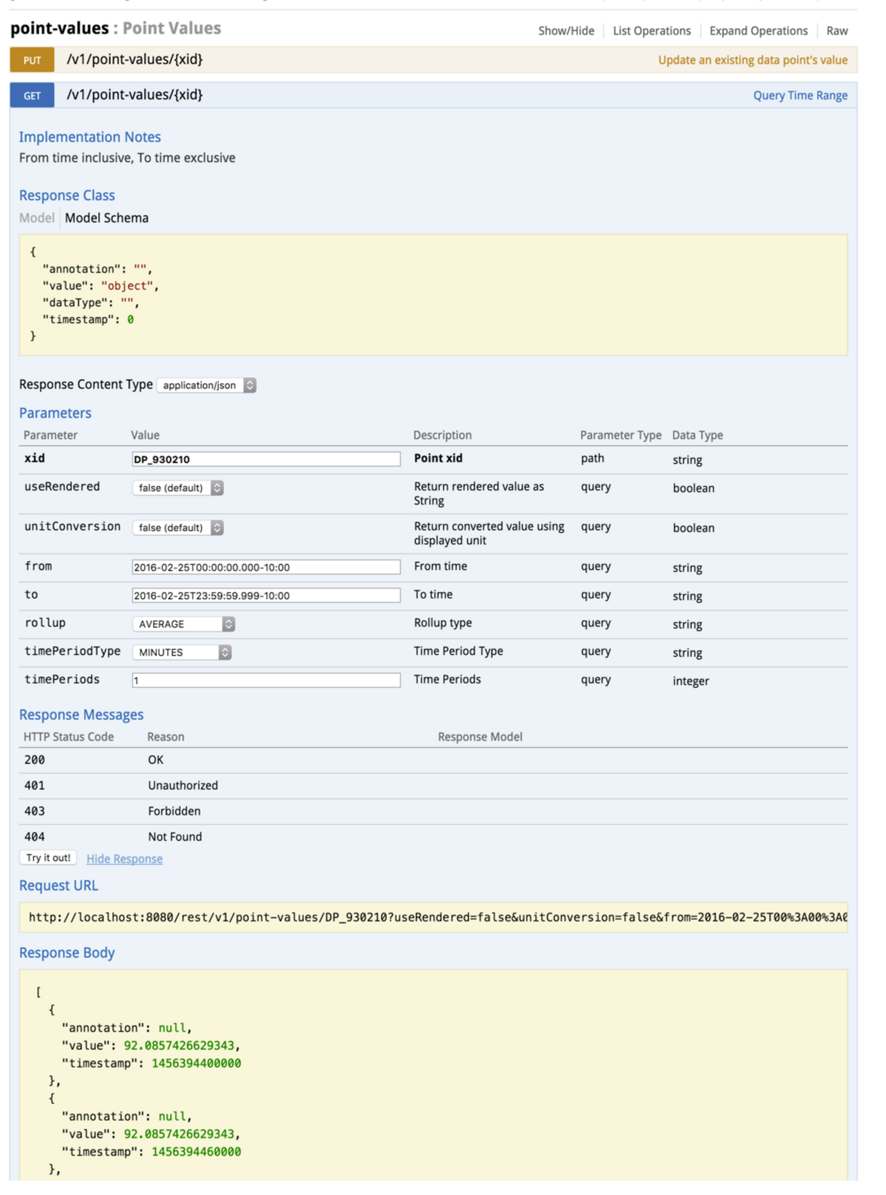Viewport: 886px width, 1195px height.
Task: Click the Request URL box
Action: click(x=433, y=918)
